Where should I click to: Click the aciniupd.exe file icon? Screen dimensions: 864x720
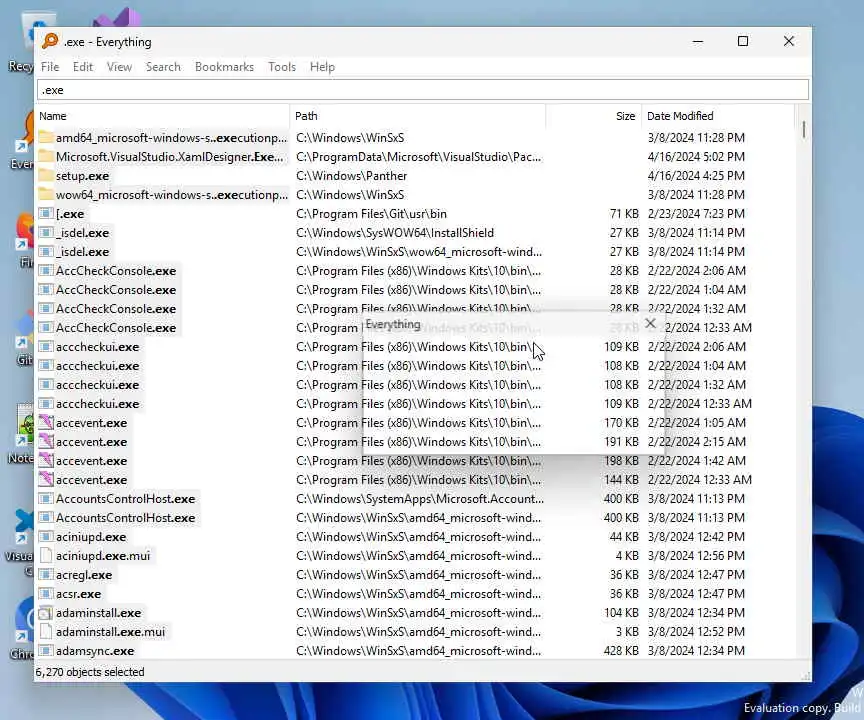(46, 537)
